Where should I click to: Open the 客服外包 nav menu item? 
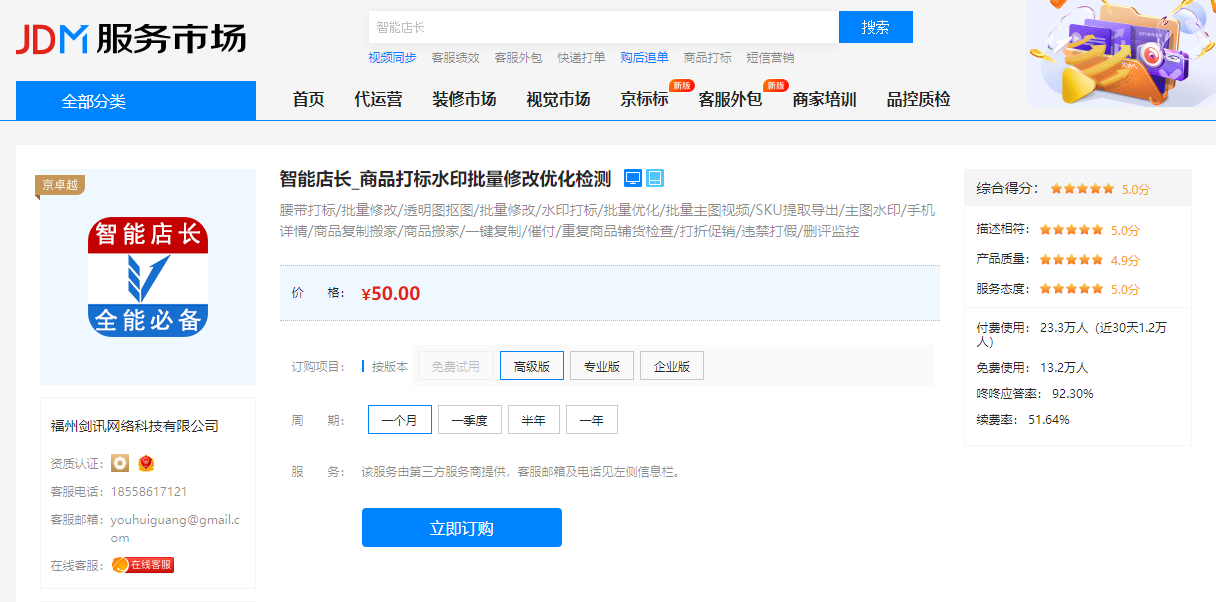[730, 100]
